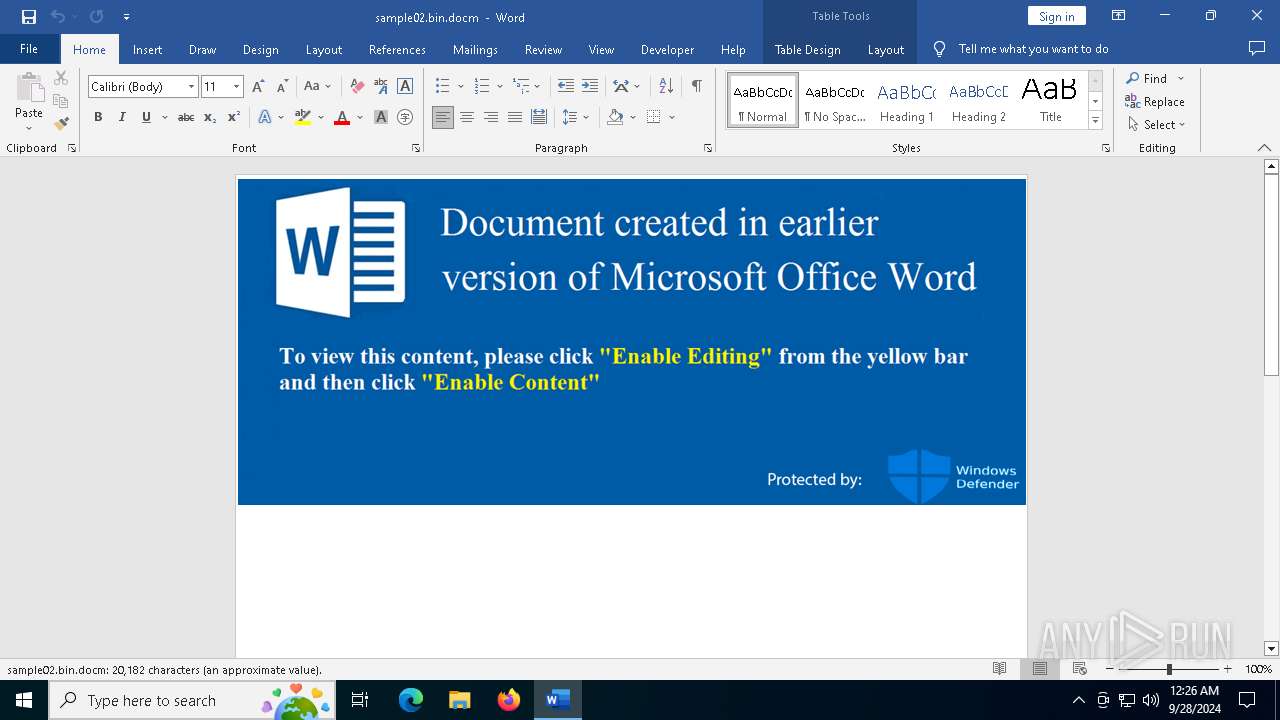Click the Enclose Characters icon

coord(405,117)
